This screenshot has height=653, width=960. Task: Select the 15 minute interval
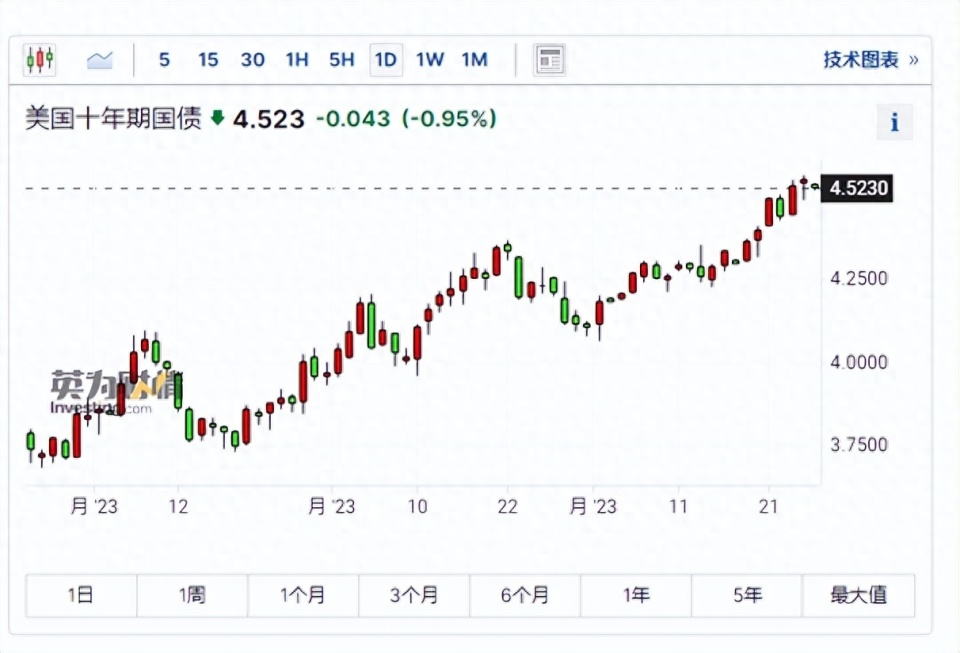208,60
